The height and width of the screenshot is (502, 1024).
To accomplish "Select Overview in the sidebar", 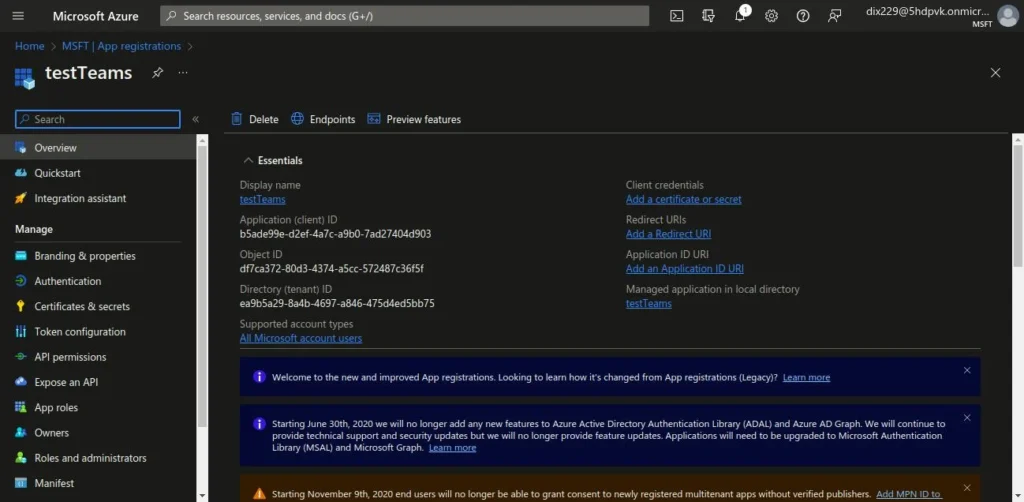I will (x=98, y=148).
